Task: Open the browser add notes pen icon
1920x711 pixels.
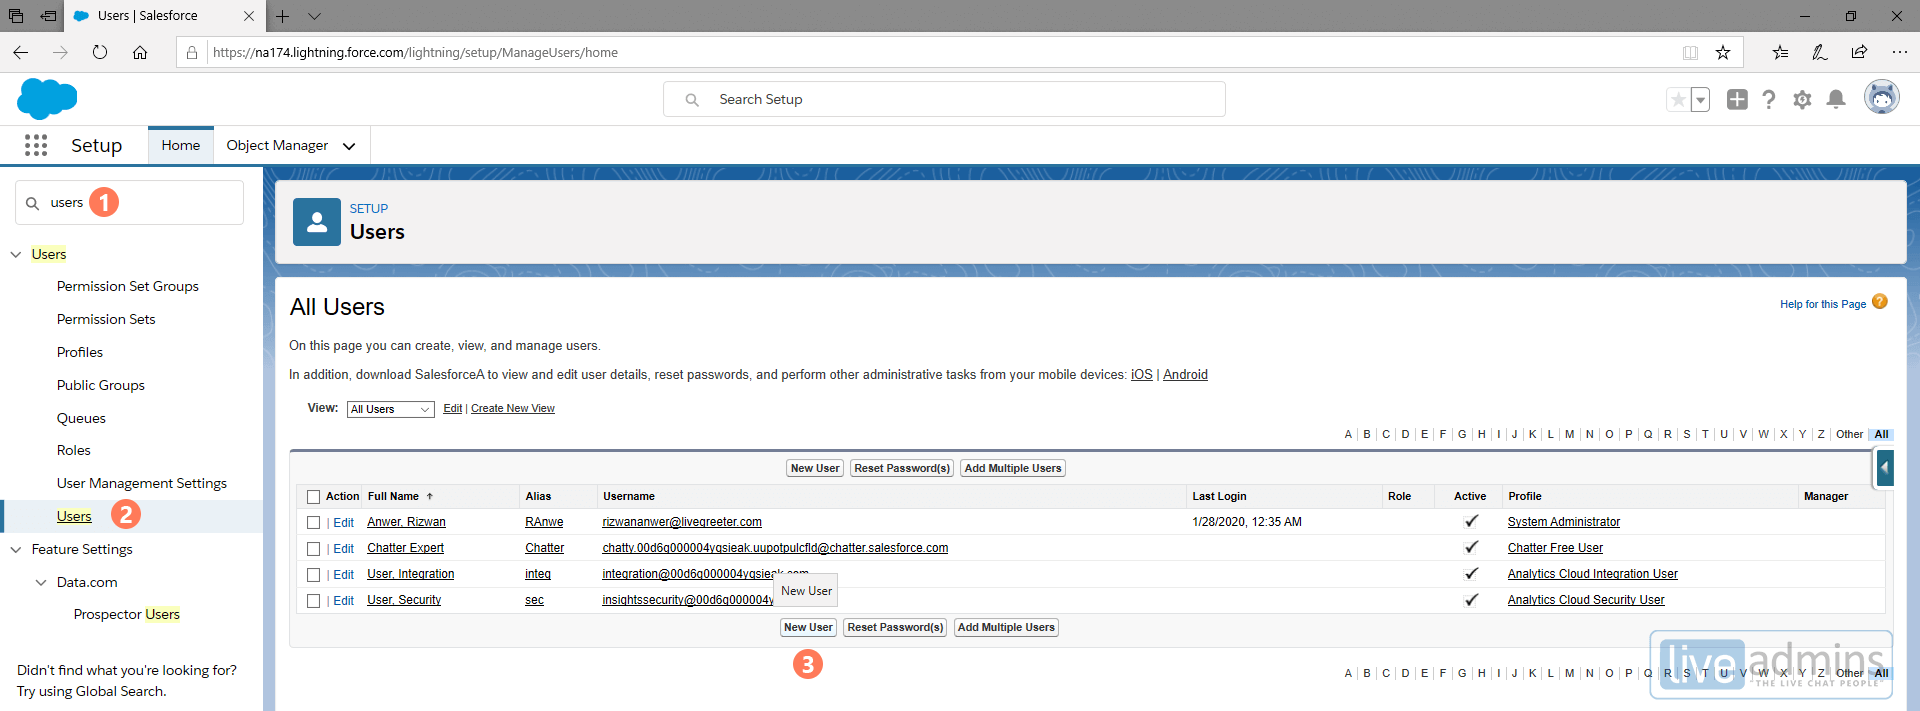Action: (x=1820, y=52)
